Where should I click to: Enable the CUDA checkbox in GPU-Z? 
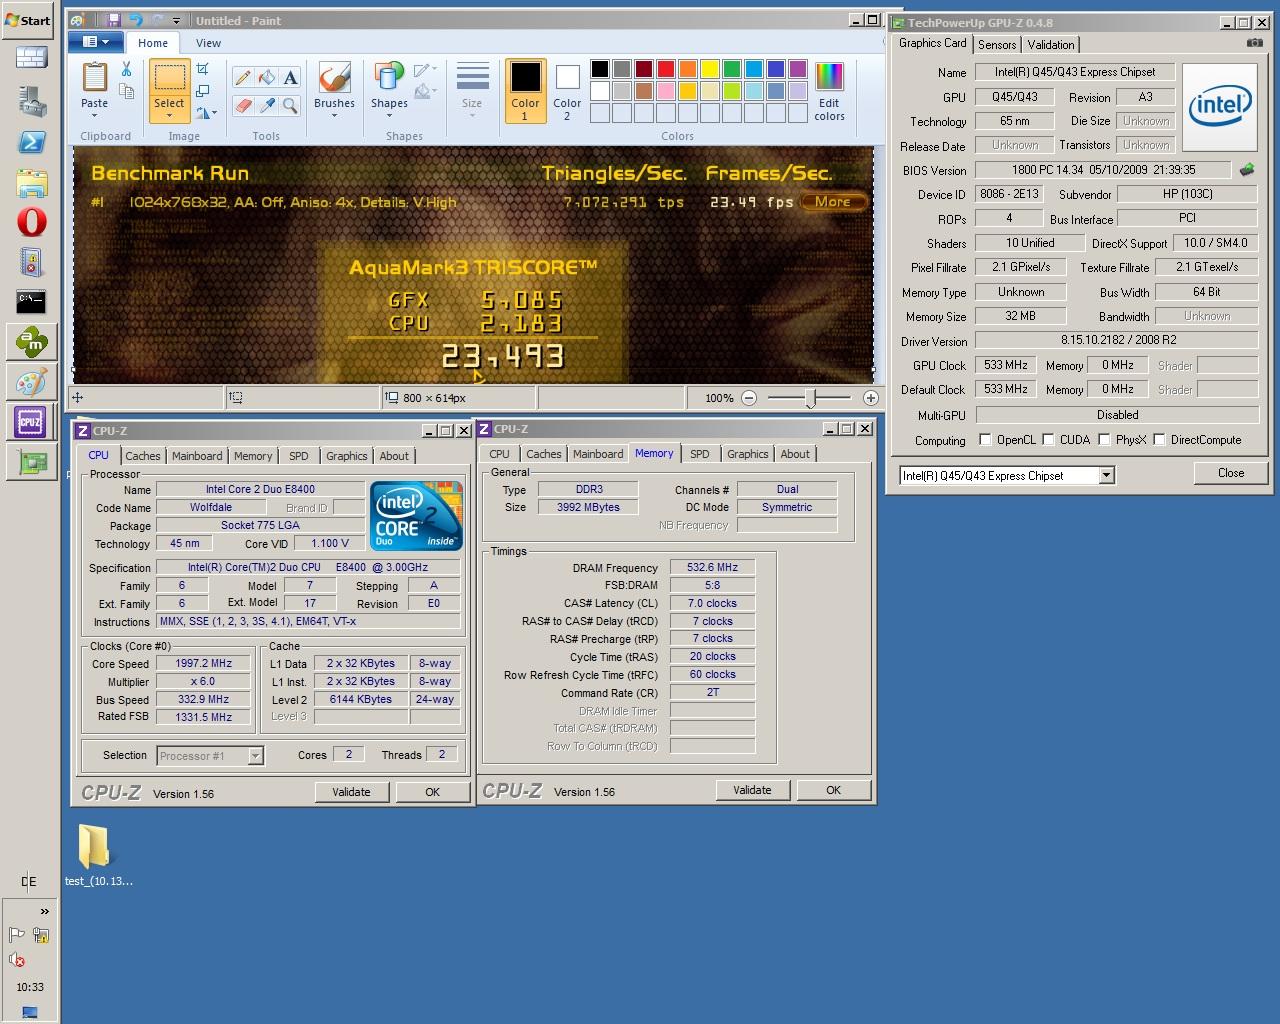click(1048, 439)
